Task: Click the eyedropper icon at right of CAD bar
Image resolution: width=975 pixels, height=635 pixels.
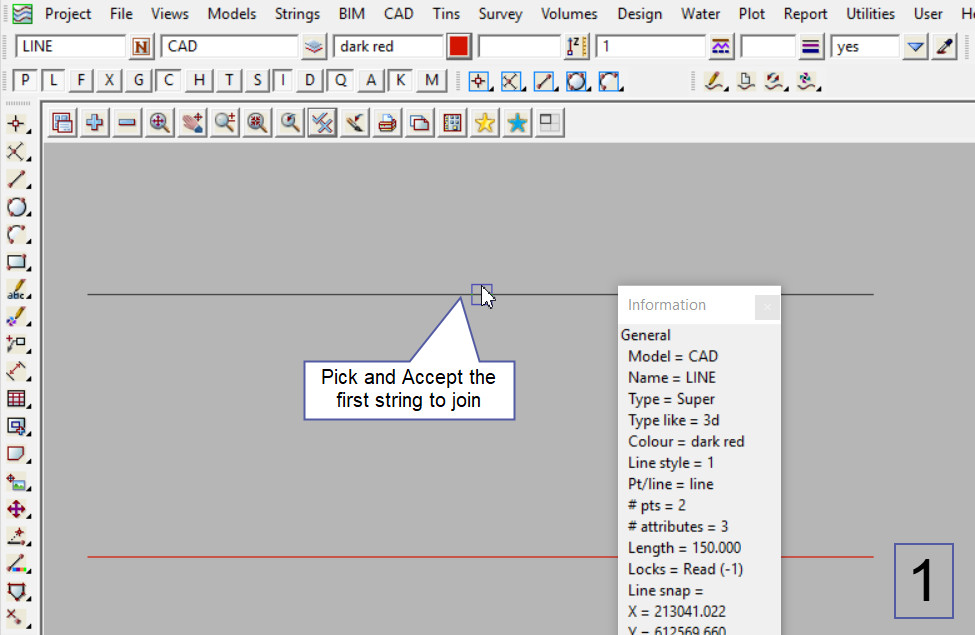Action: (944, 47)
